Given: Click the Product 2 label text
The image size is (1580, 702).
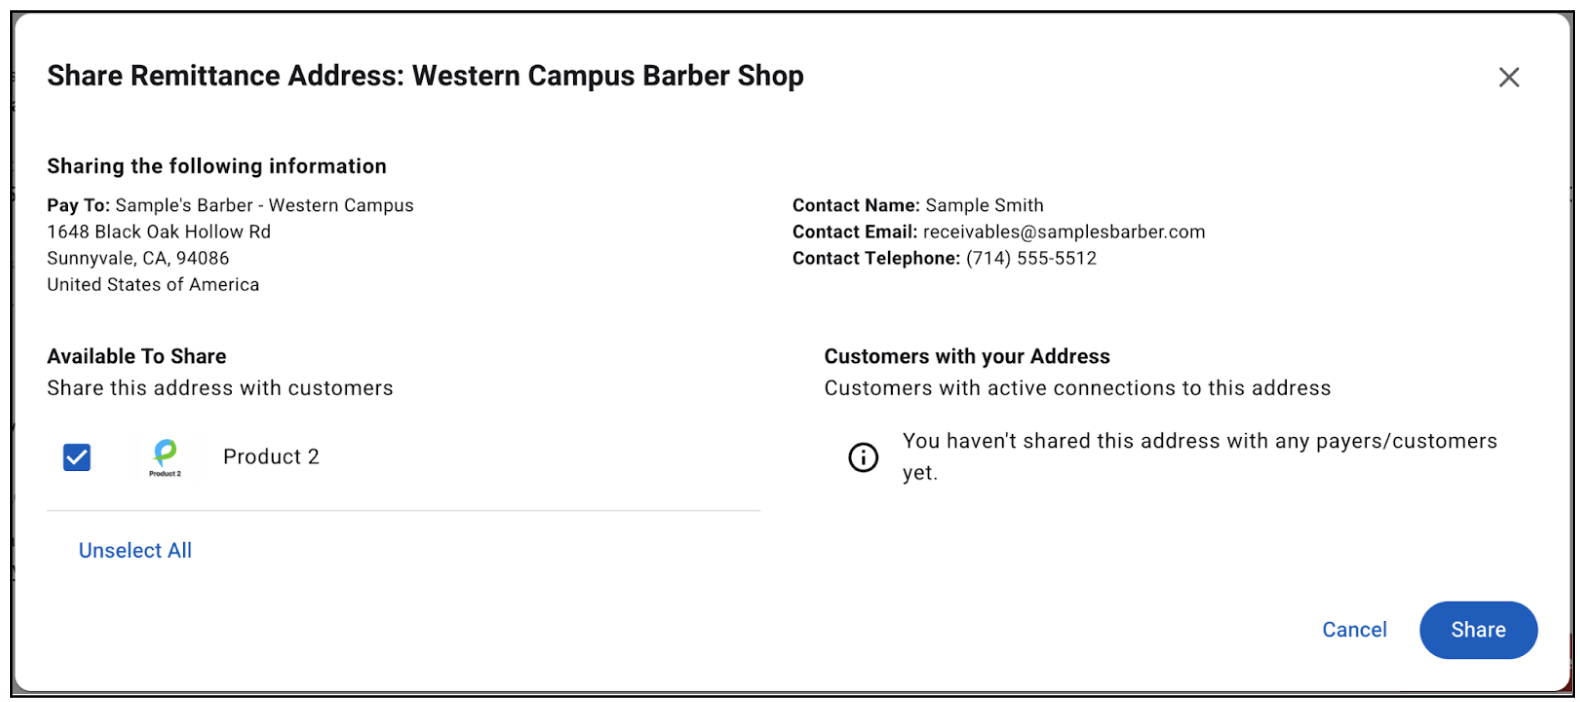Looking at the screenshot, I should 271,457.
